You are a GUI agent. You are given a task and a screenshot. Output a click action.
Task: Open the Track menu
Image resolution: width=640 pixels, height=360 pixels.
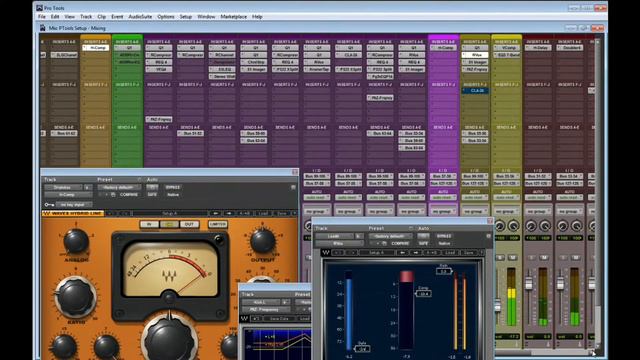coord(86,17)
